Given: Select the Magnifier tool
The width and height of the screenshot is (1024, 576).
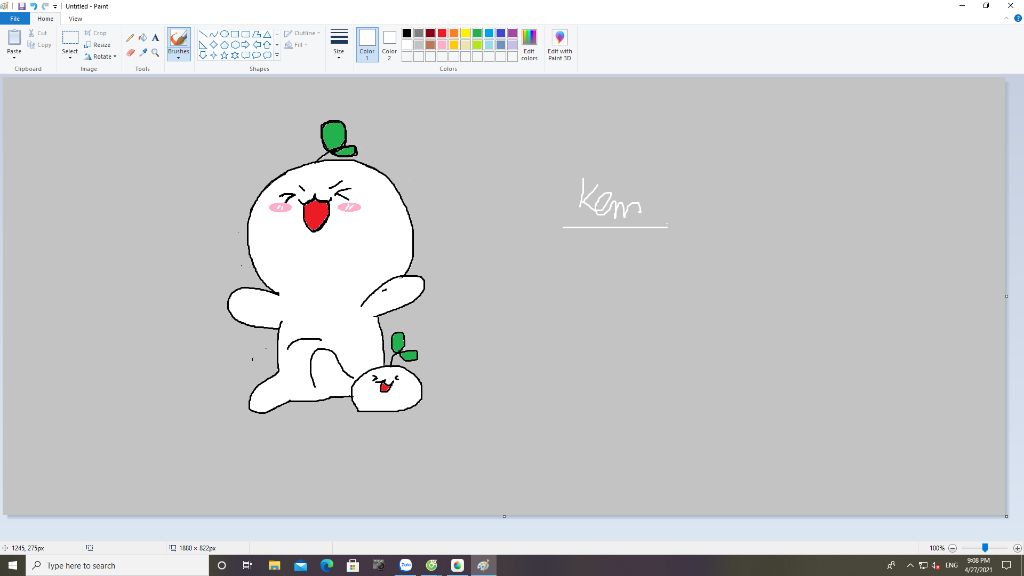Looking at the screenshot, I should [155, 52].
